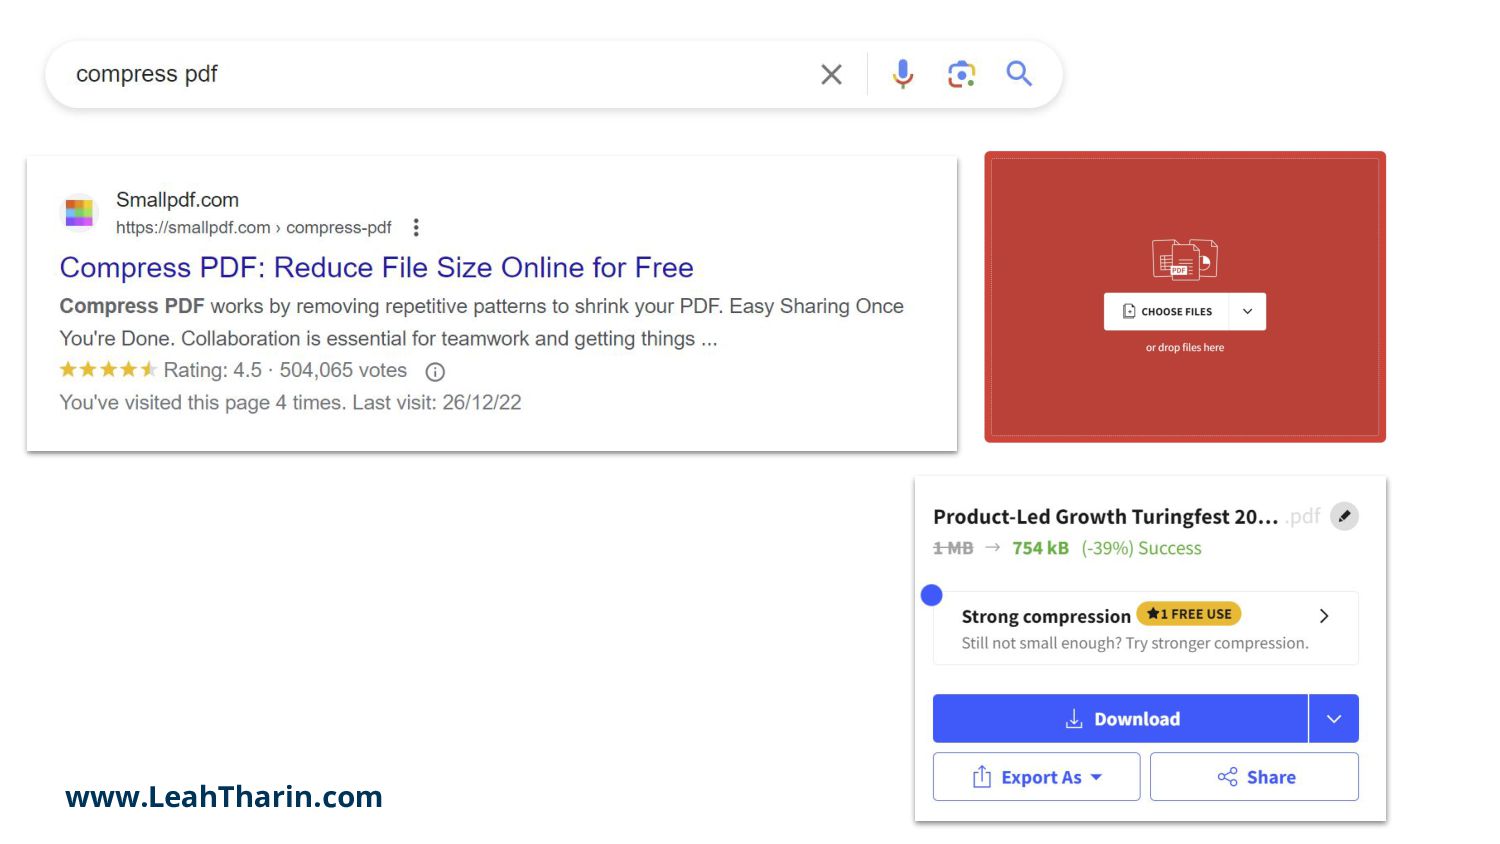Click the Download button
Viewport: 1500px width, 844px height.
point(1120,718)
